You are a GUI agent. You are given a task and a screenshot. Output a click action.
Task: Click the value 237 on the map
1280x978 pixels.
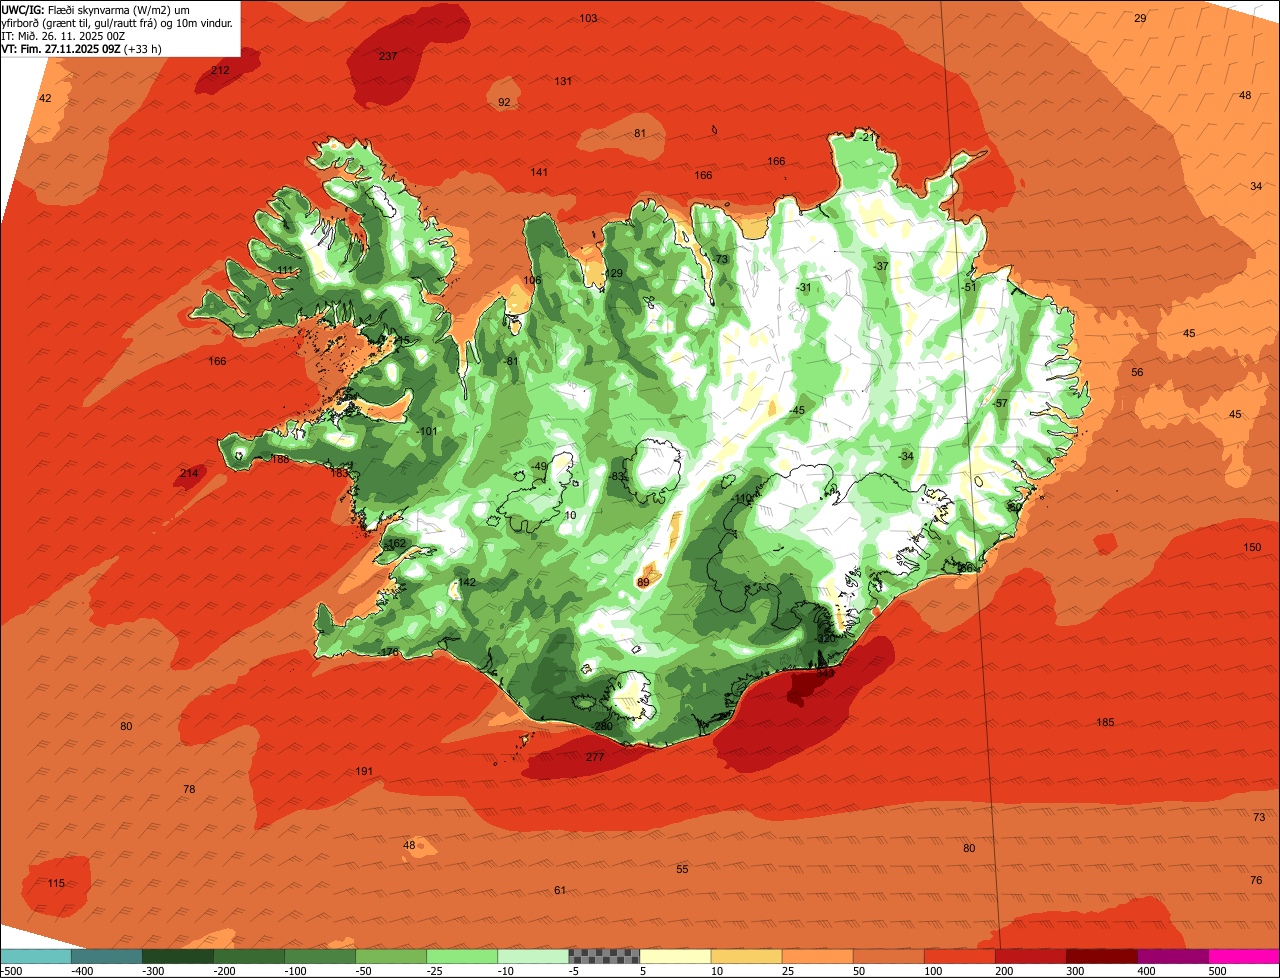pyautogui.click(x=388, y=56)
